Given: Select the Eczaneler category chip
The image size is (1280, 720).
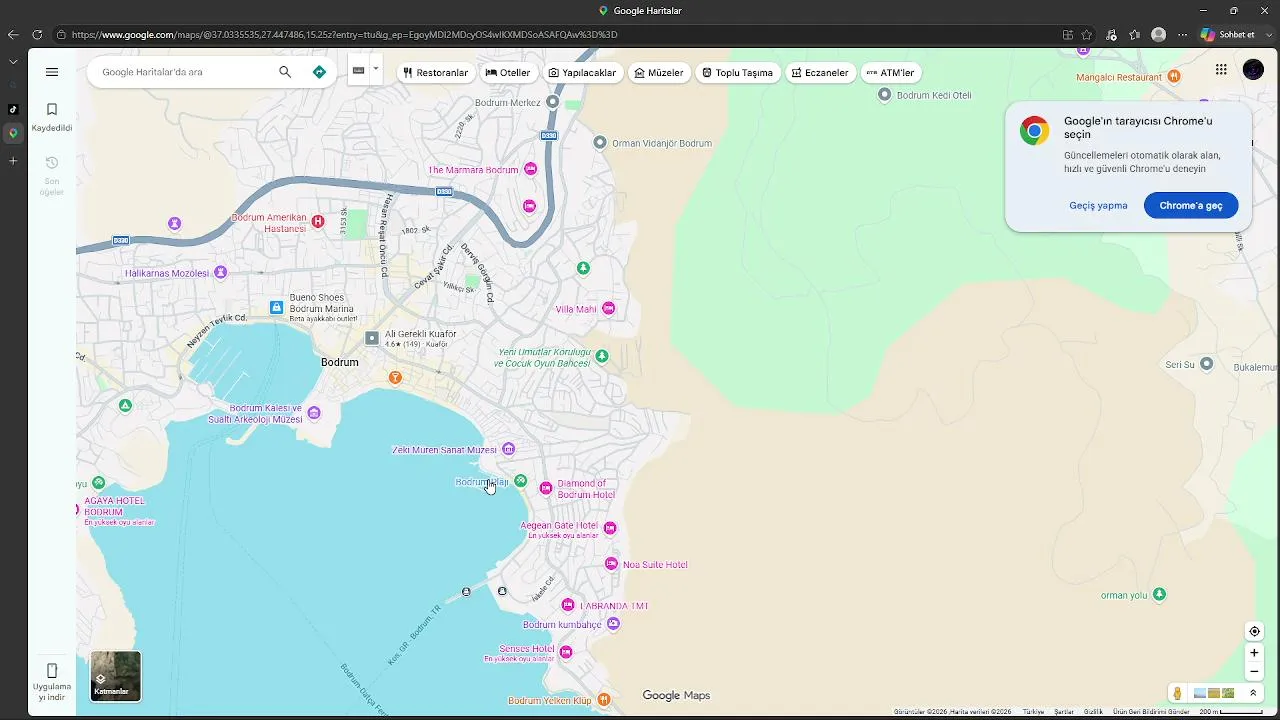Looking at the screenshot, I should pos(820,72).
